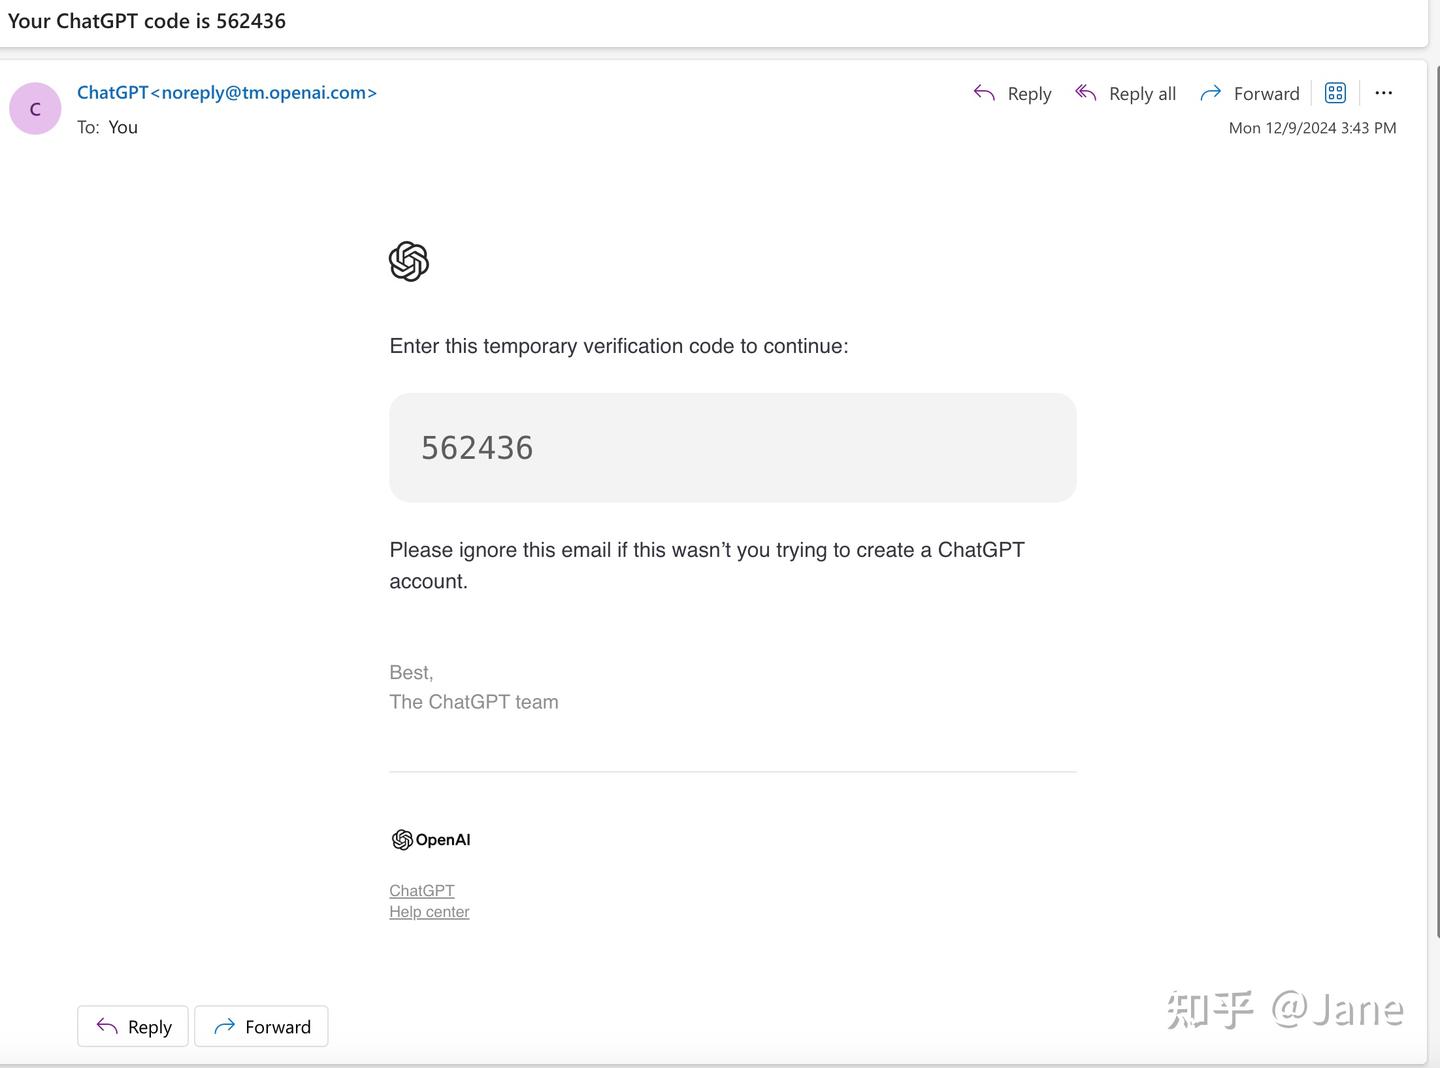Open the ChatGPT footer link
The width and height of the screenshot is (1440, 1068).
click(422, 891)
